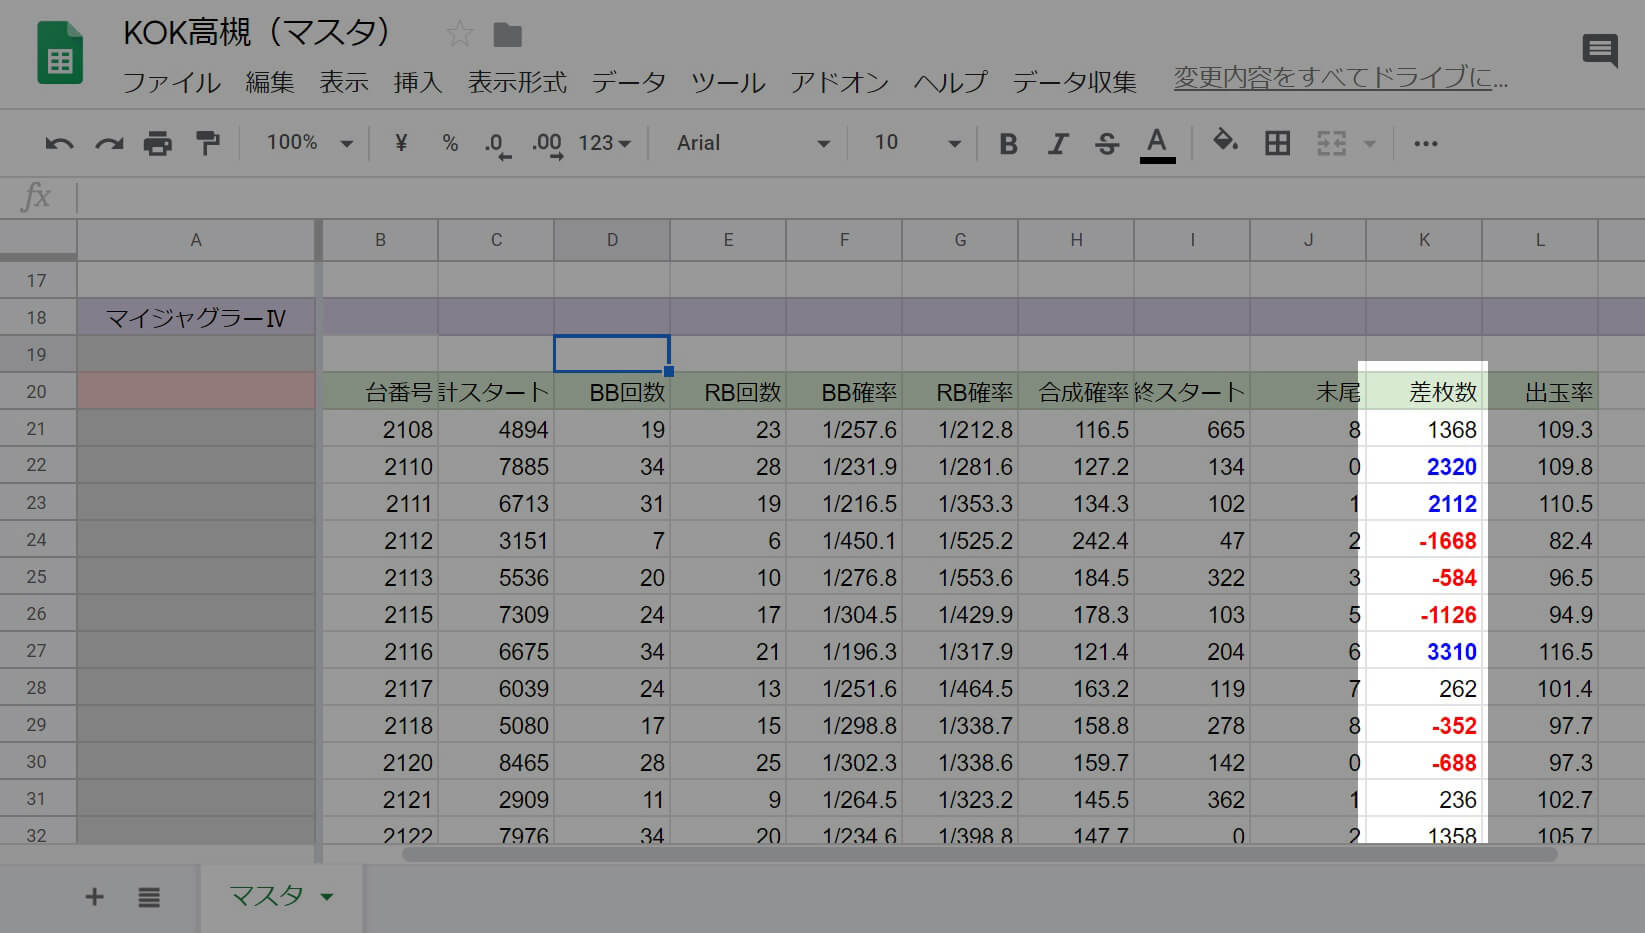Click the formula bar input field
The image size is (1645, 933).
coord(860,197)
